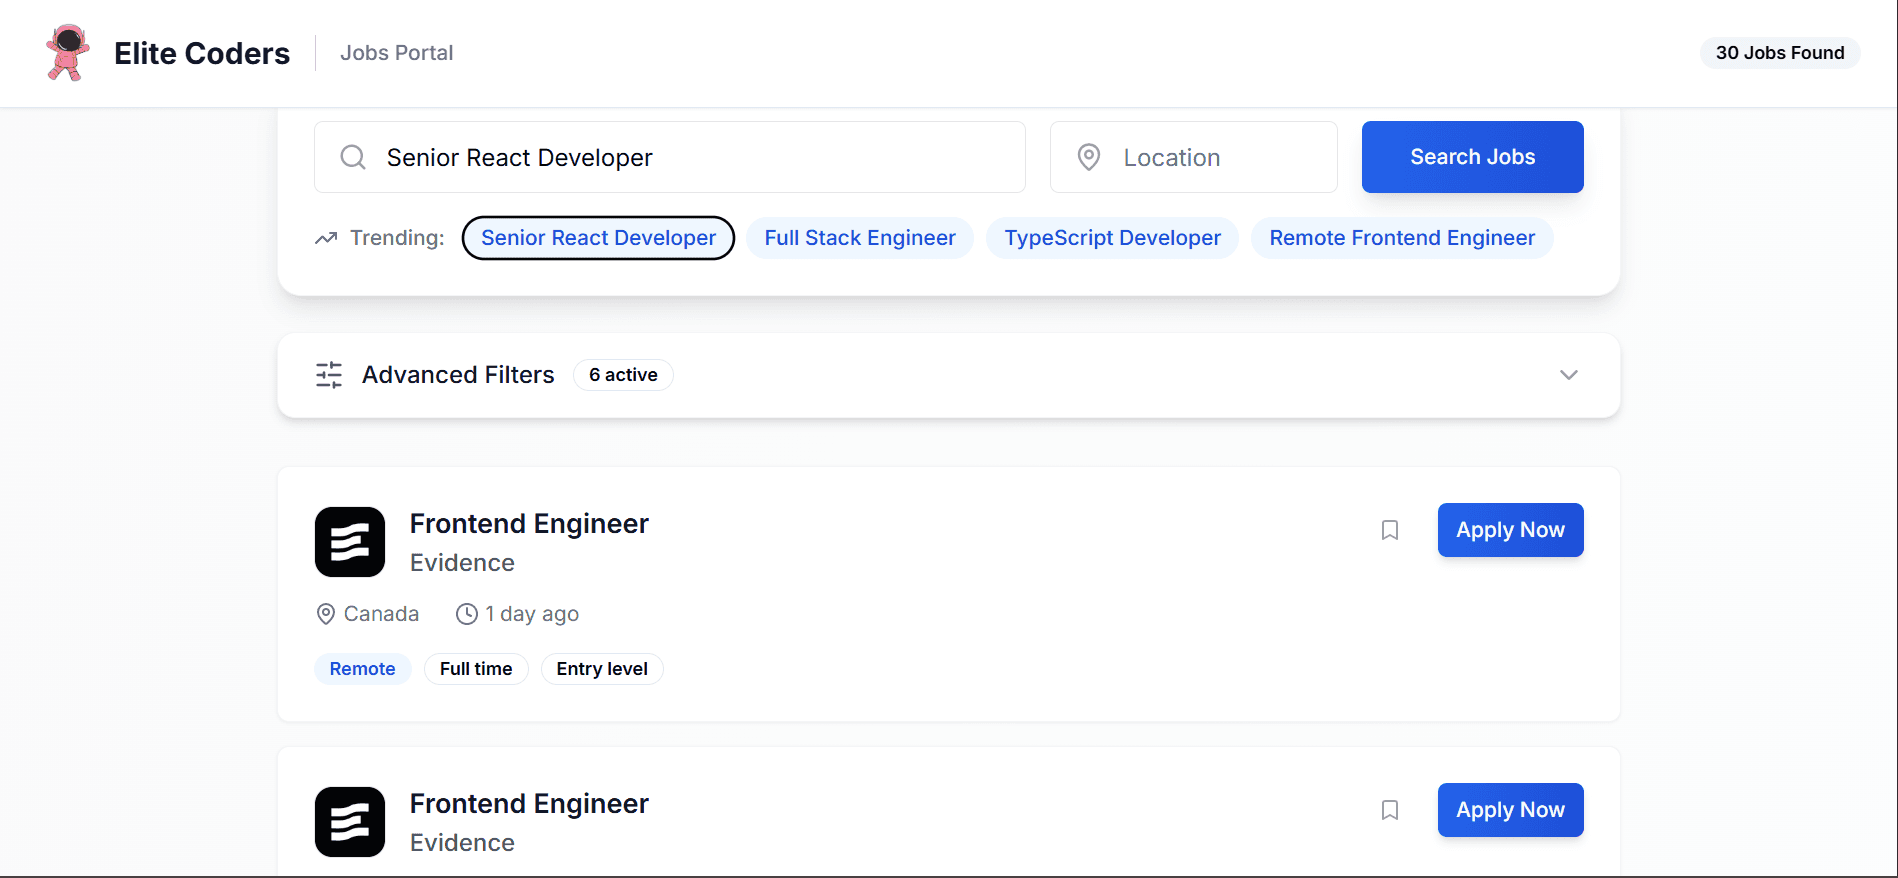1898x878 pixels.
Task: Click the Evidence logo on the first job card
Action: point(350,542)
